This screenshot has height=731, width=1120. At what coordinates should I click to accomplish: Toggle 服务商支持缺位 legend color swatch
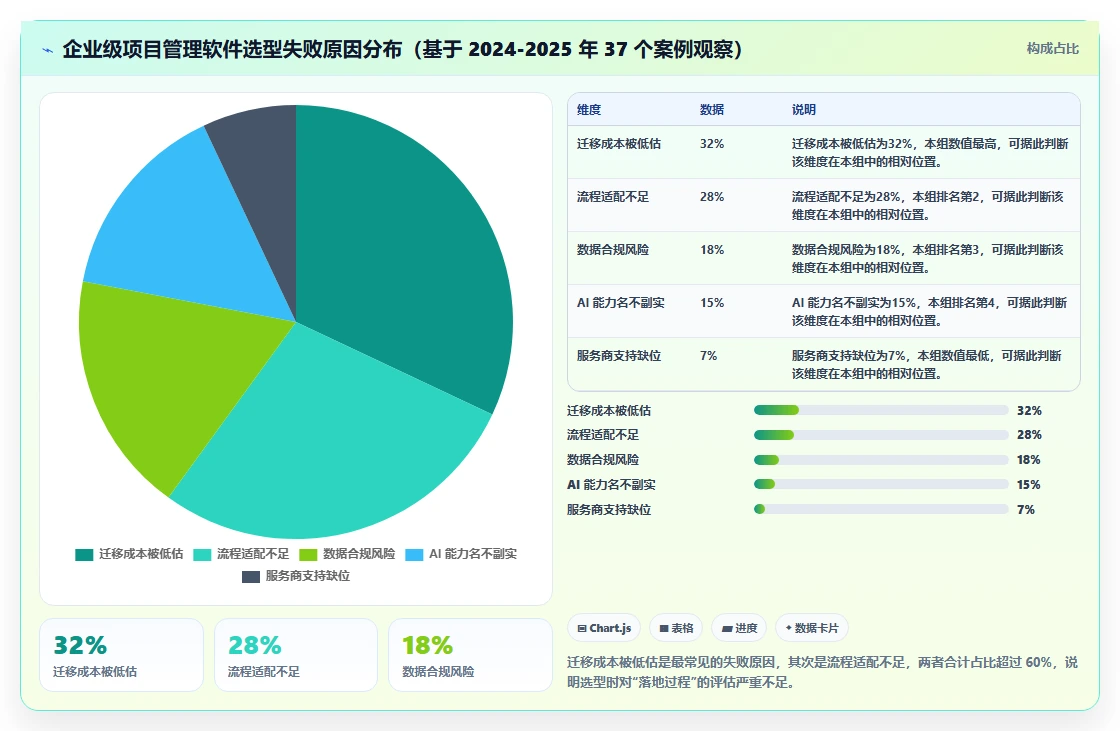(x=251, y=577)
